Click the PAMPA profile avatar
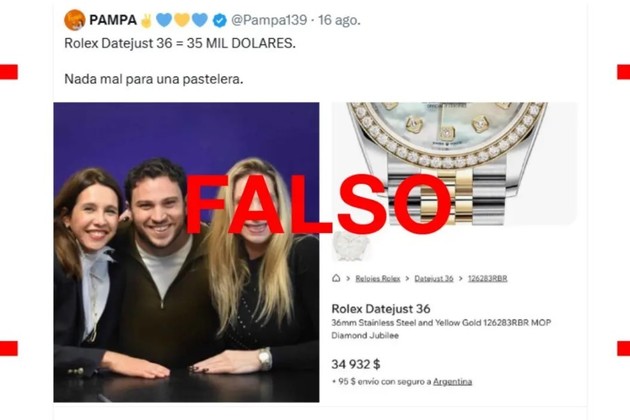 click(x=75, y=20)
